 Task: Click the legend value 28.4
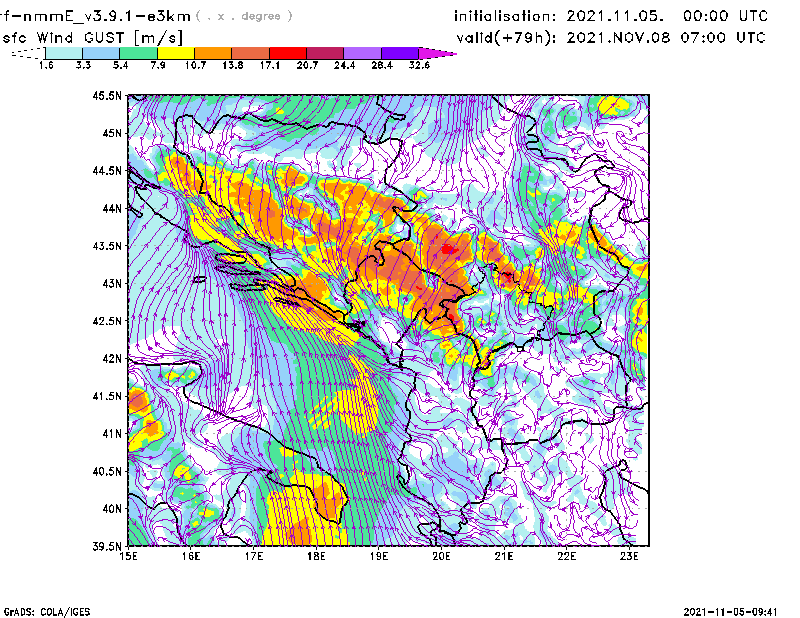[382, 65]
